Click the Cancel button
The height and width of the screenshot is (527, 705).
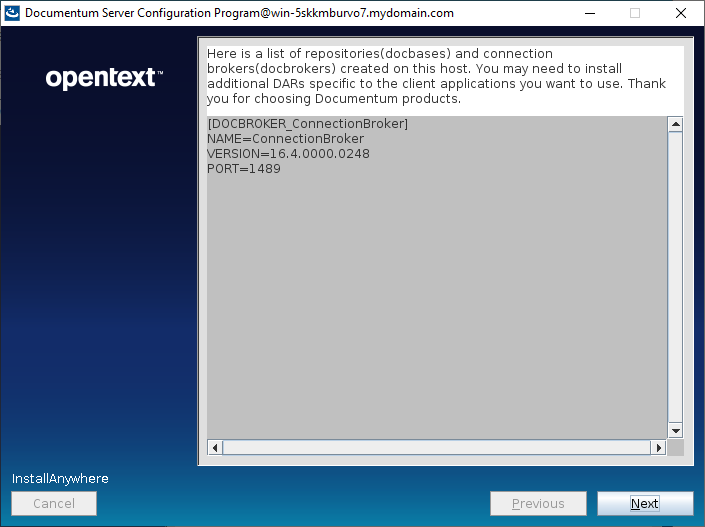pyautogui.click(x=54, y=503)
